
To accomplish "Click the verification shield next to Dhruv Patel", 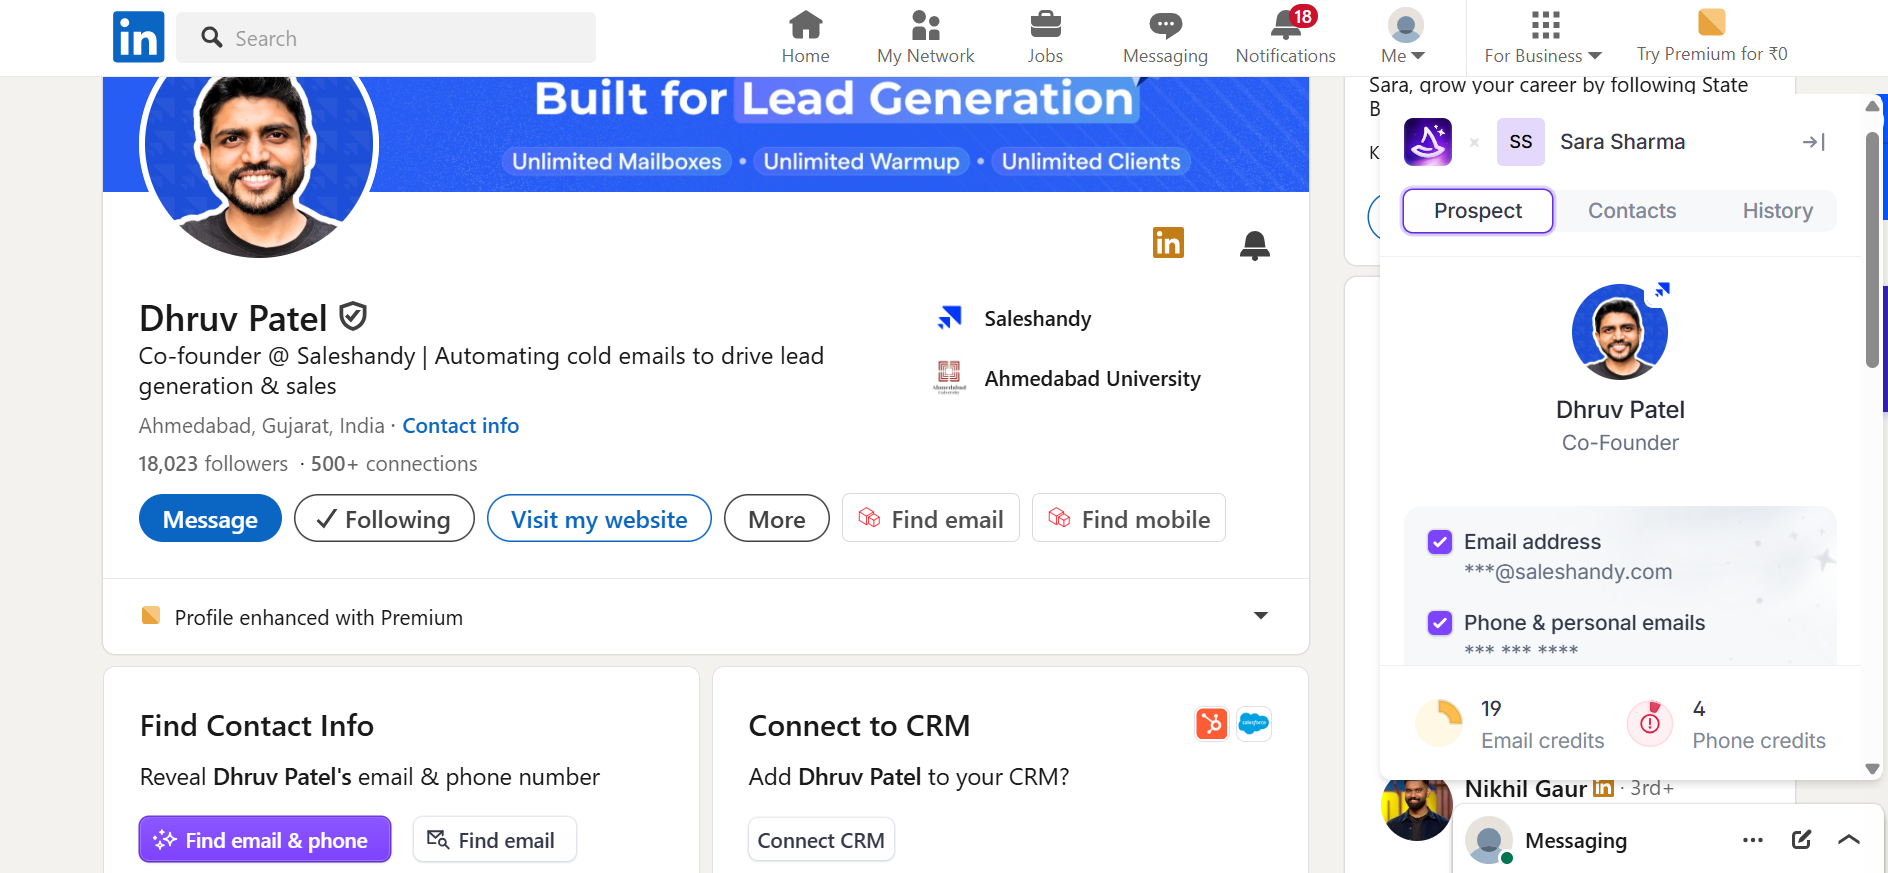I will pyautogui.click(x=353, y=317).
